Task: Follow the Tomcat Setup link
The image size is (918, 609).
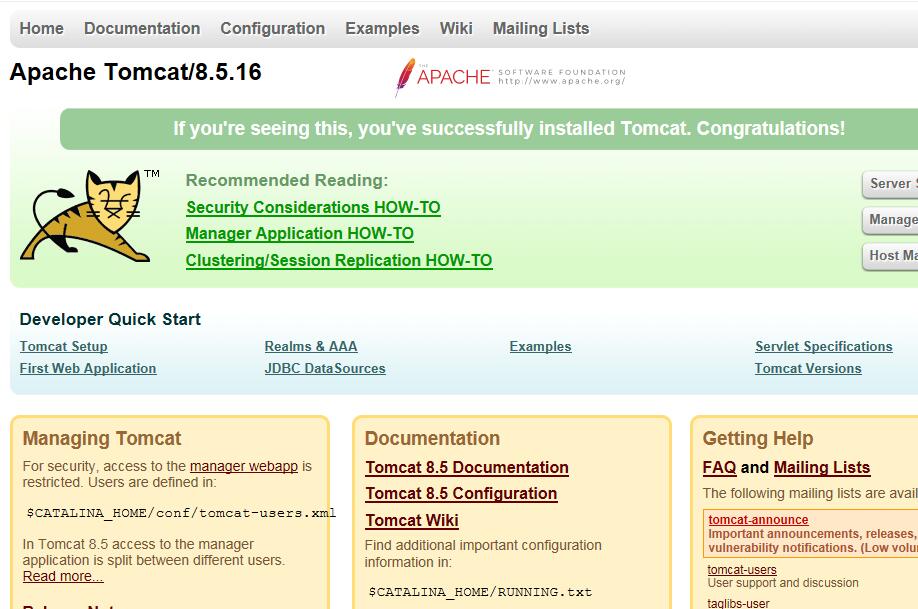Action: coord(64,346)
